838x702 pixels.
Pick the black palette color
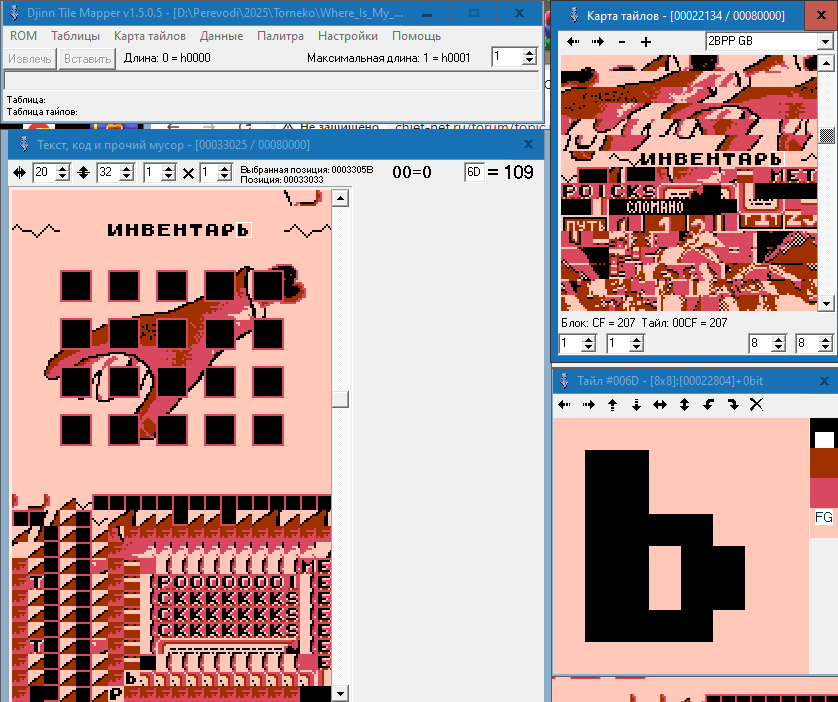click(824, 424)
